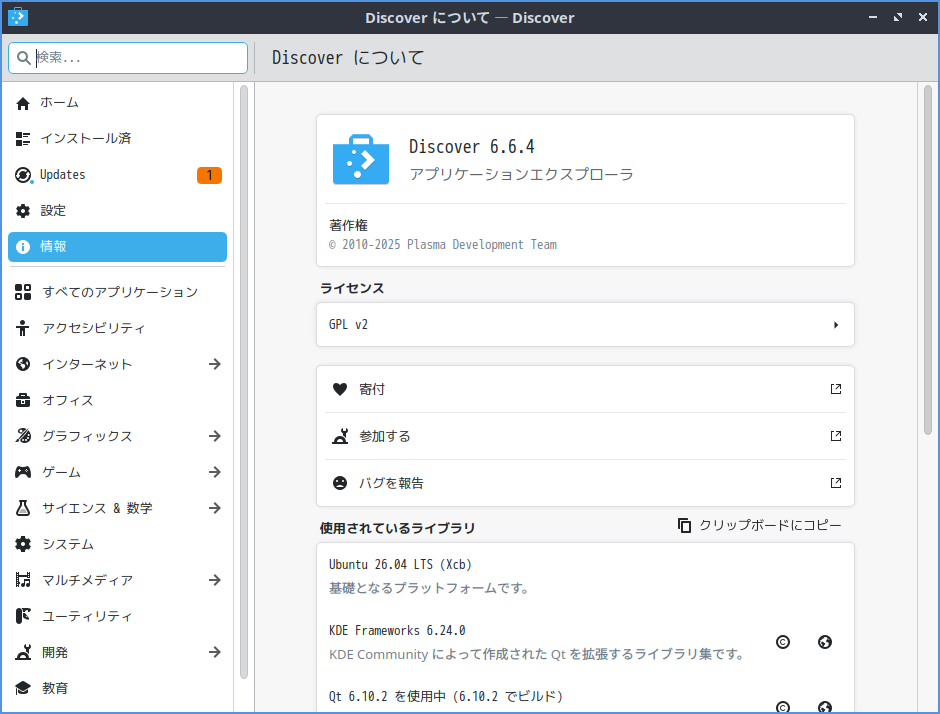Open the 設定 page

tap(118, 211)
